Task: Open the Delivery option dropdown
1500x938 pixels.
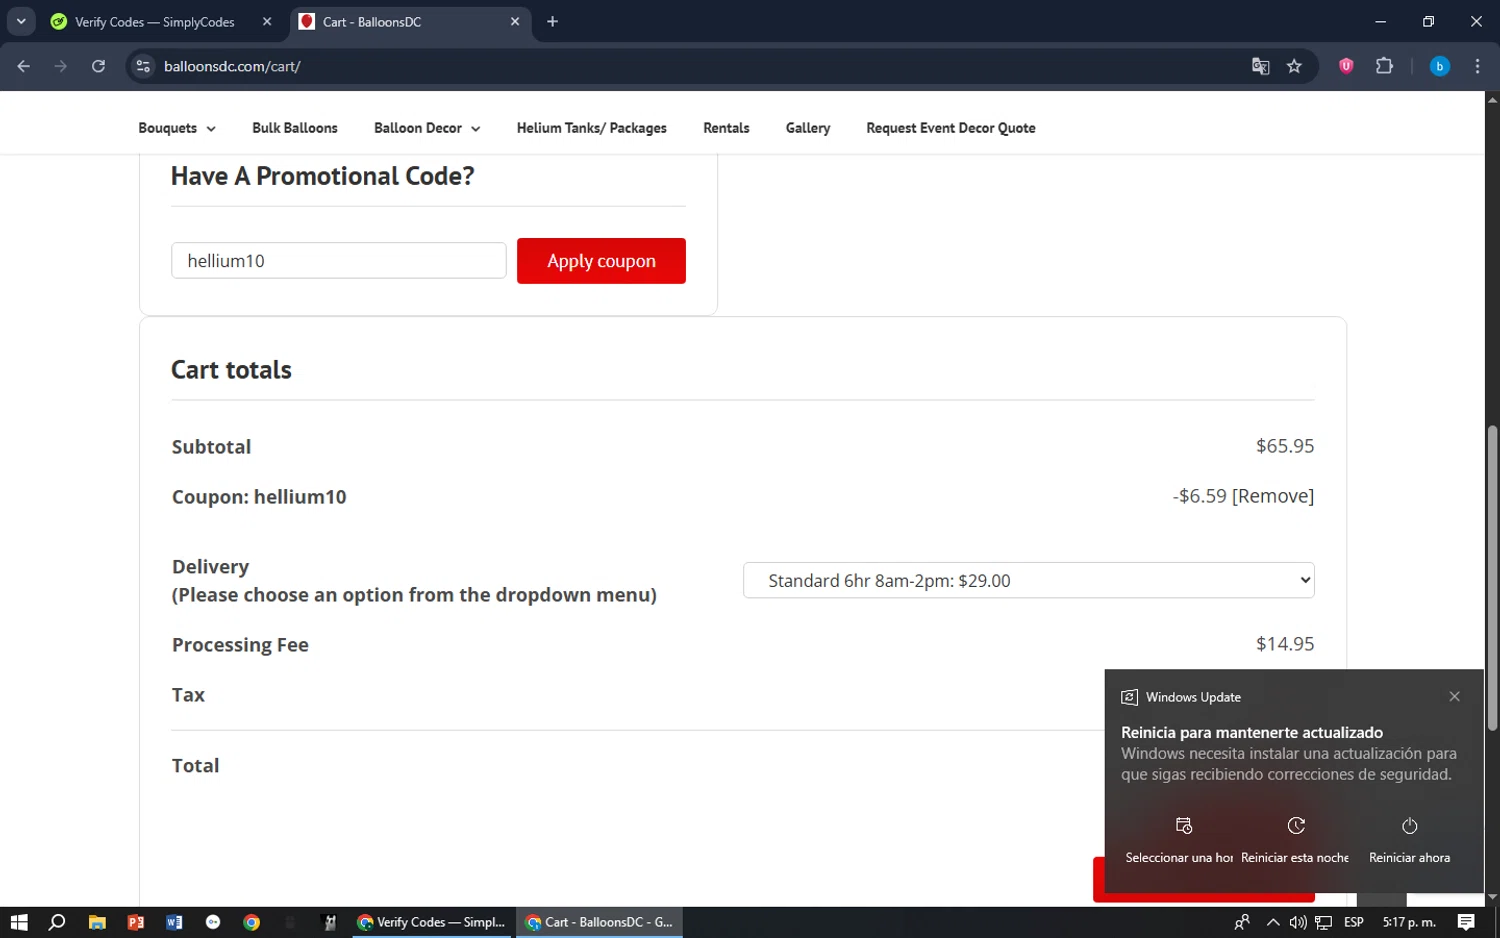Action: pyautogui.click(x=1028, y=580)
